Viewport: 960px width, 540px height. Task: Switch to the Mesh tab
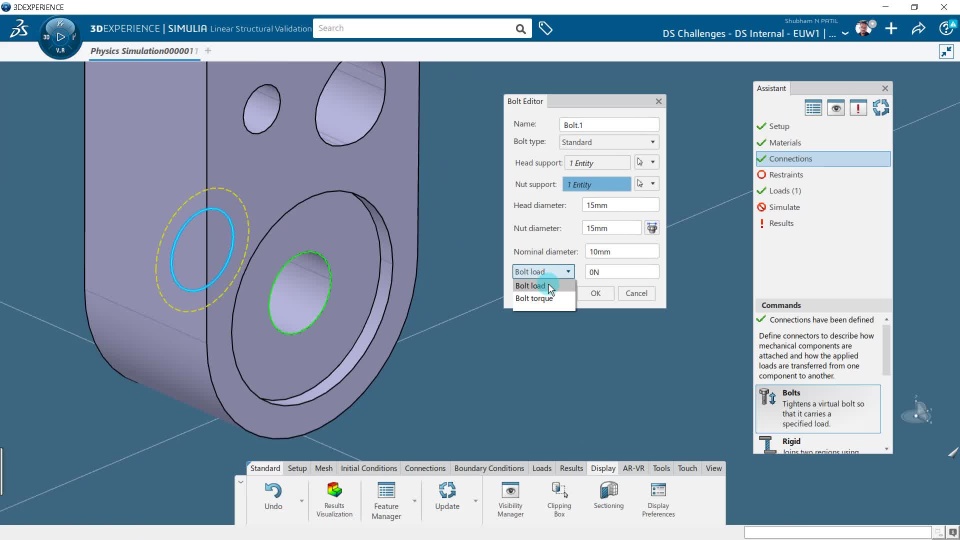click(323, 468)
